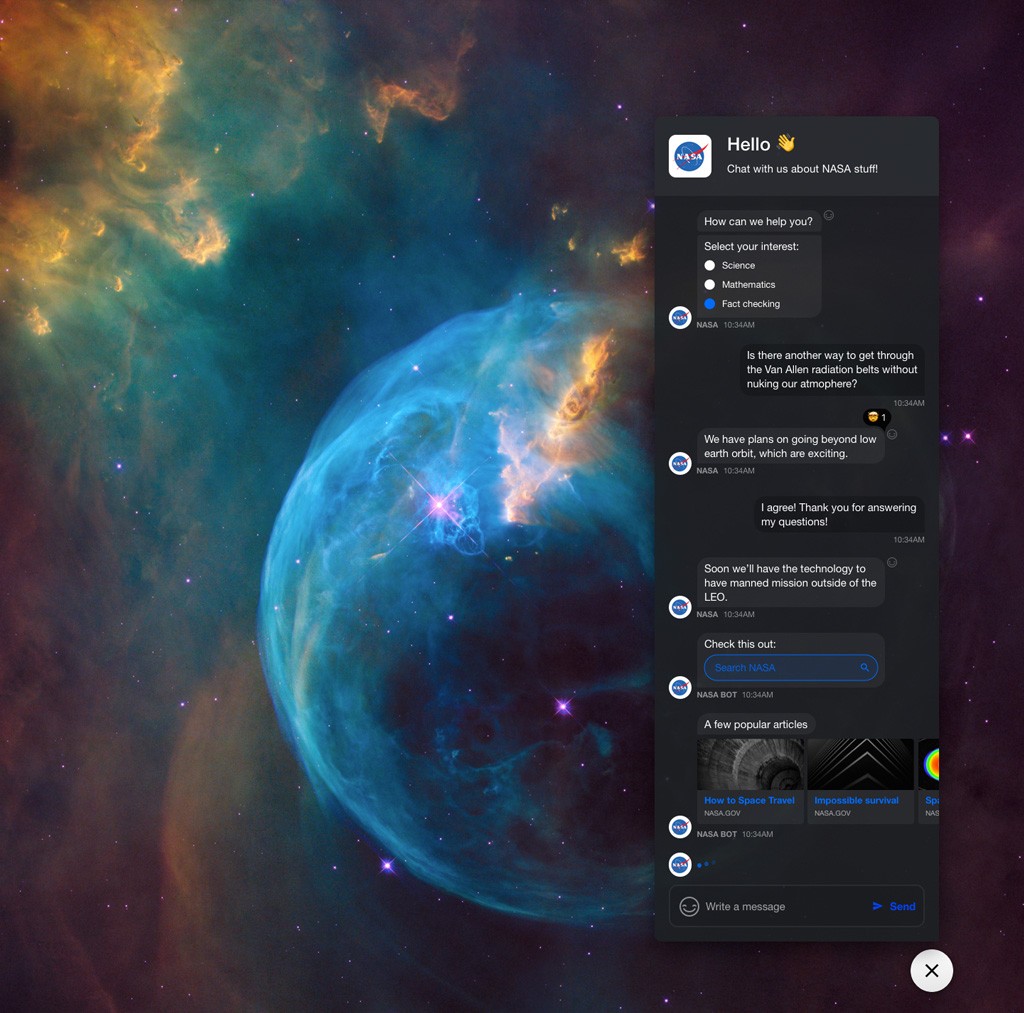Open reaction picker beside "Soon we'll have" message
This screenshot has width=1024, height=1013.
pyautogui.click(x=892, y=562)
